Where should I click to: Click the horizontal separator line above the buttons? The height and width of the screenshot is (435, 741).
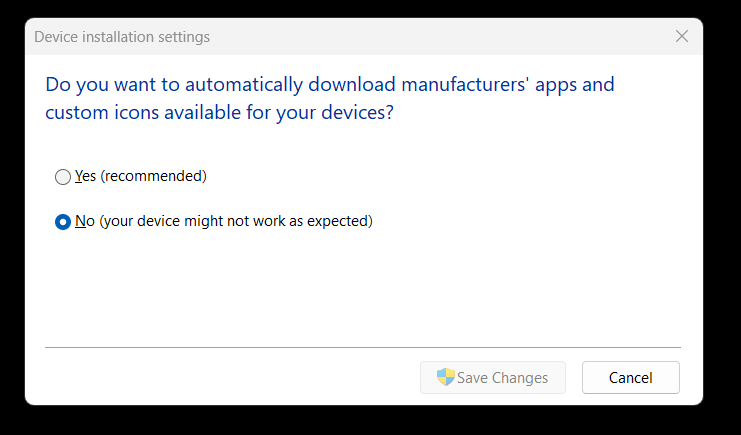pyautogui.click(x=362, y=347)
